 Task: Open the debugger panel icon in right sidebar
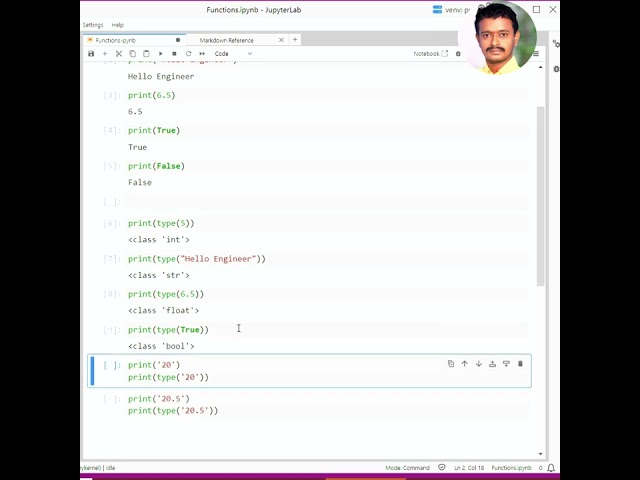pos(556,69)
